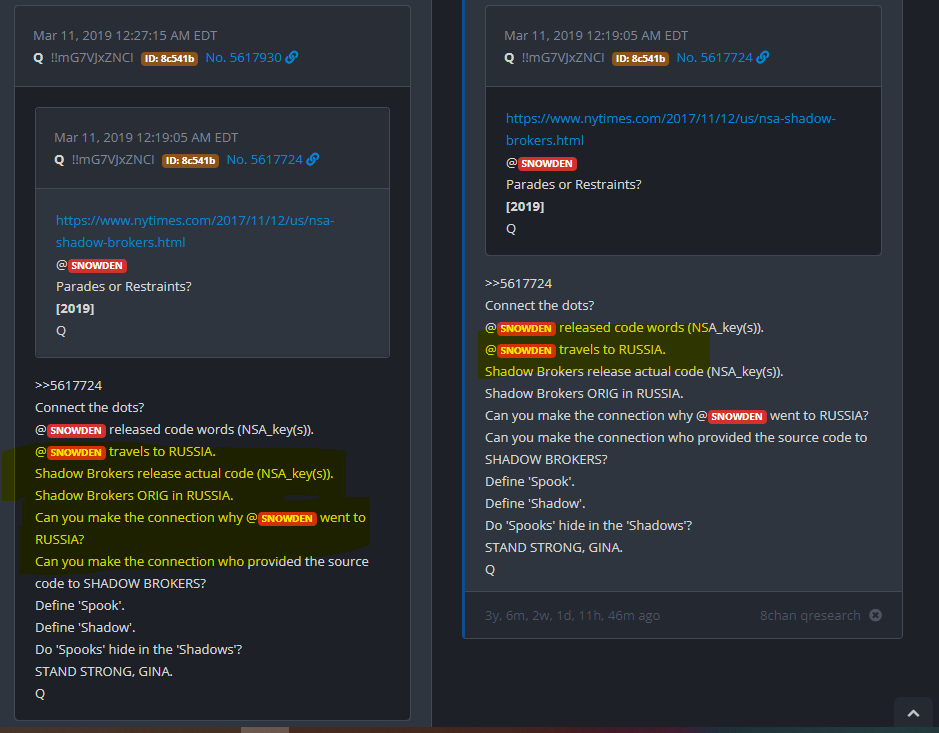Click '8chan qresearch' source label

coord(810,616)
